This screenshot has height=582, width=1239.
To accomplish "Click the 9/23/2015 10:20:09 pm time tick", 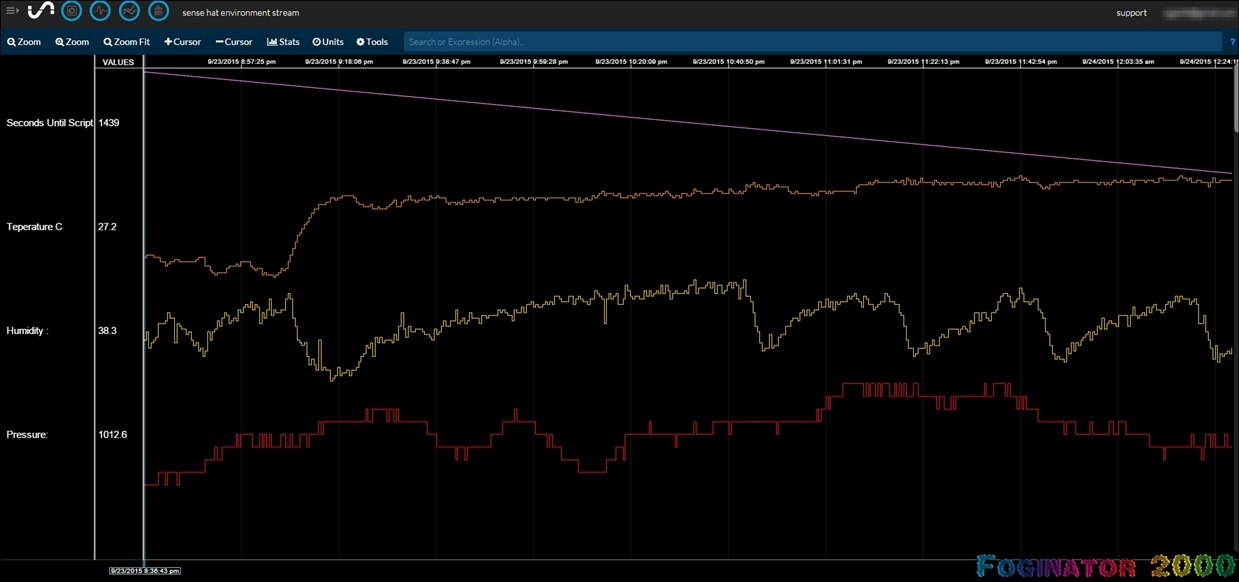I will (630, 61).
